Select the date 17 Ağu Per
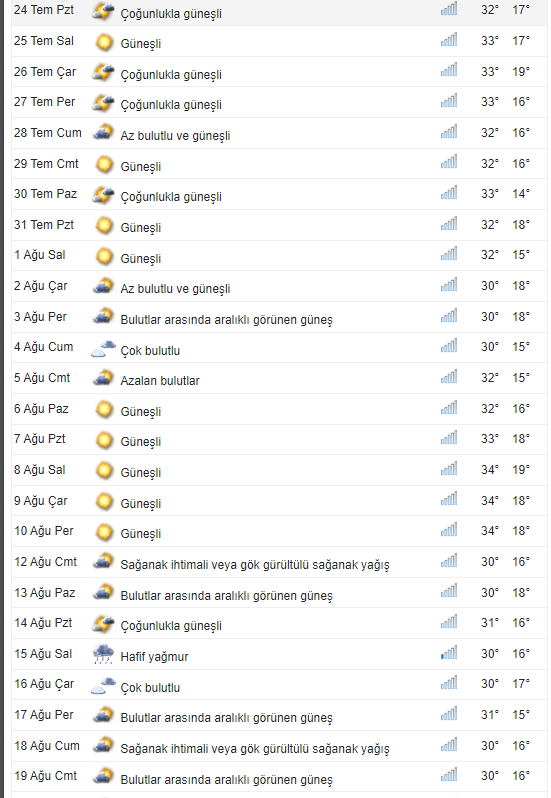The image size is (551, 798). [44, 716]
